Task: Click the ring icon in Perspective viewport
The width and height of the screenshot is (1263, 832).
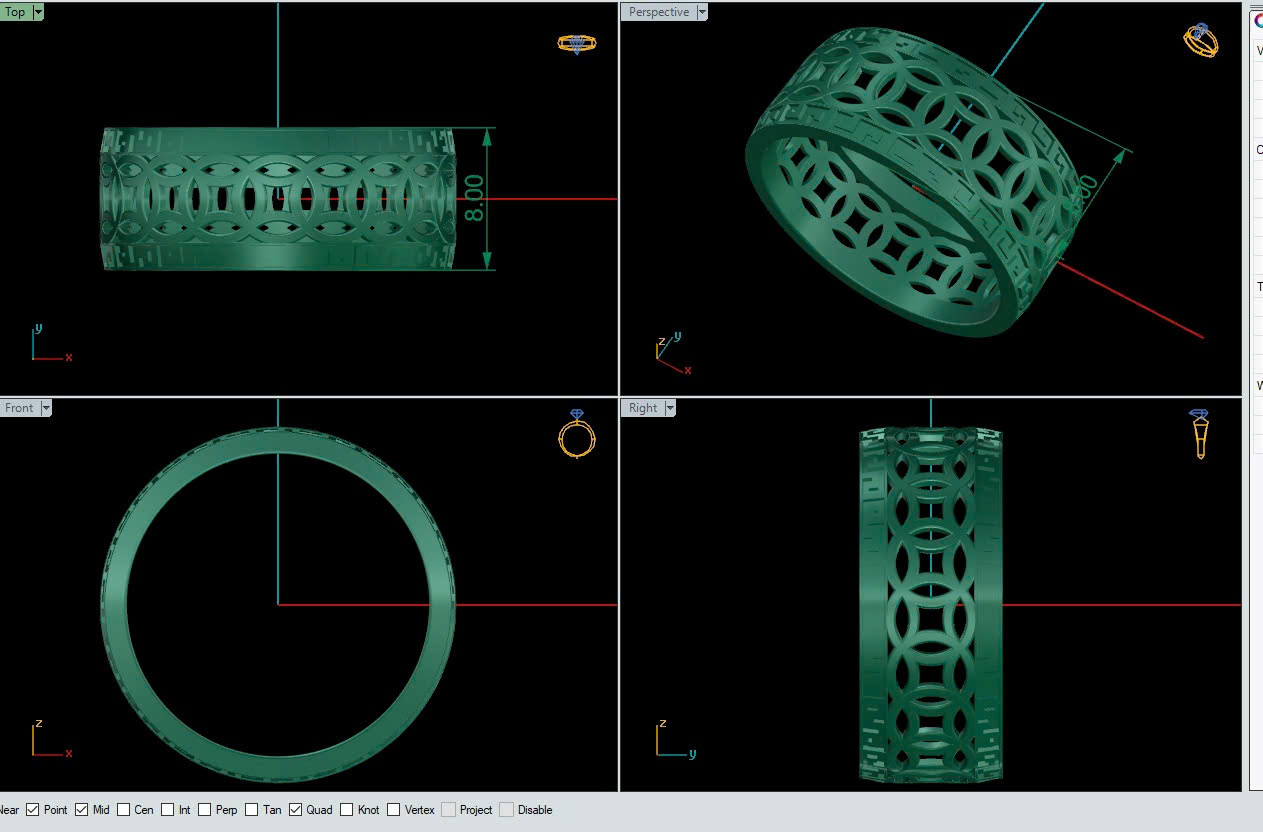Action: pos(1200,40)
